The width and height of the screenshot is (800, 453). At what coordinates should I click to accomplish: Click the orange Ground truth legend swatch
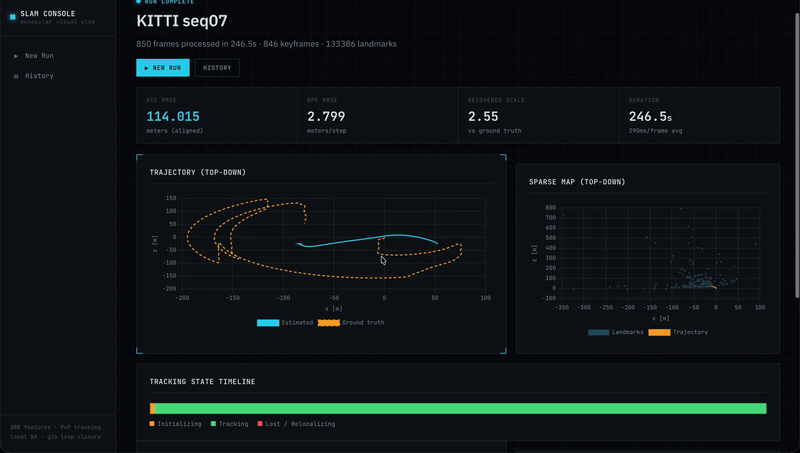point(329,322)
